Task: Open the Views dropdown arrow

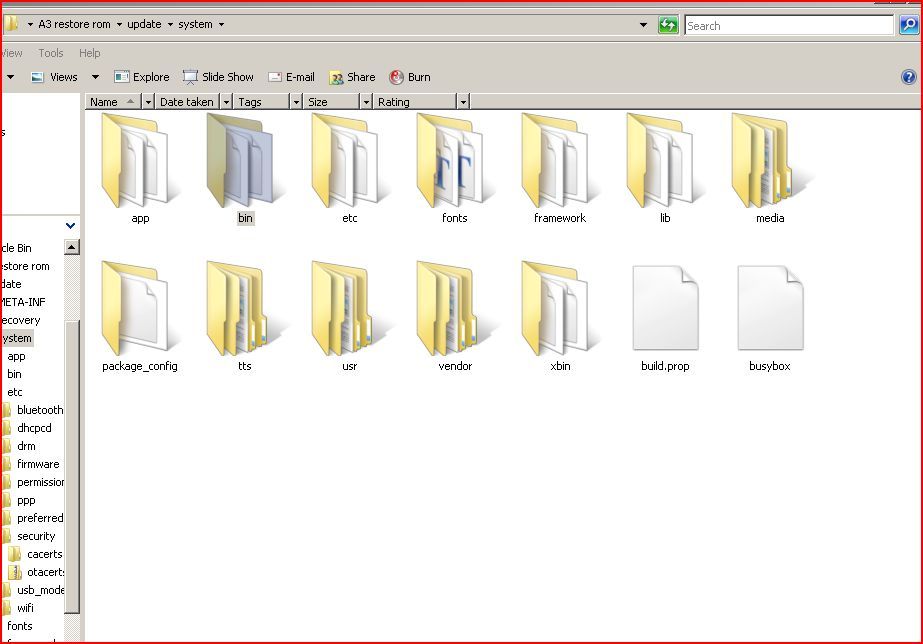Action: click(96, 77)
